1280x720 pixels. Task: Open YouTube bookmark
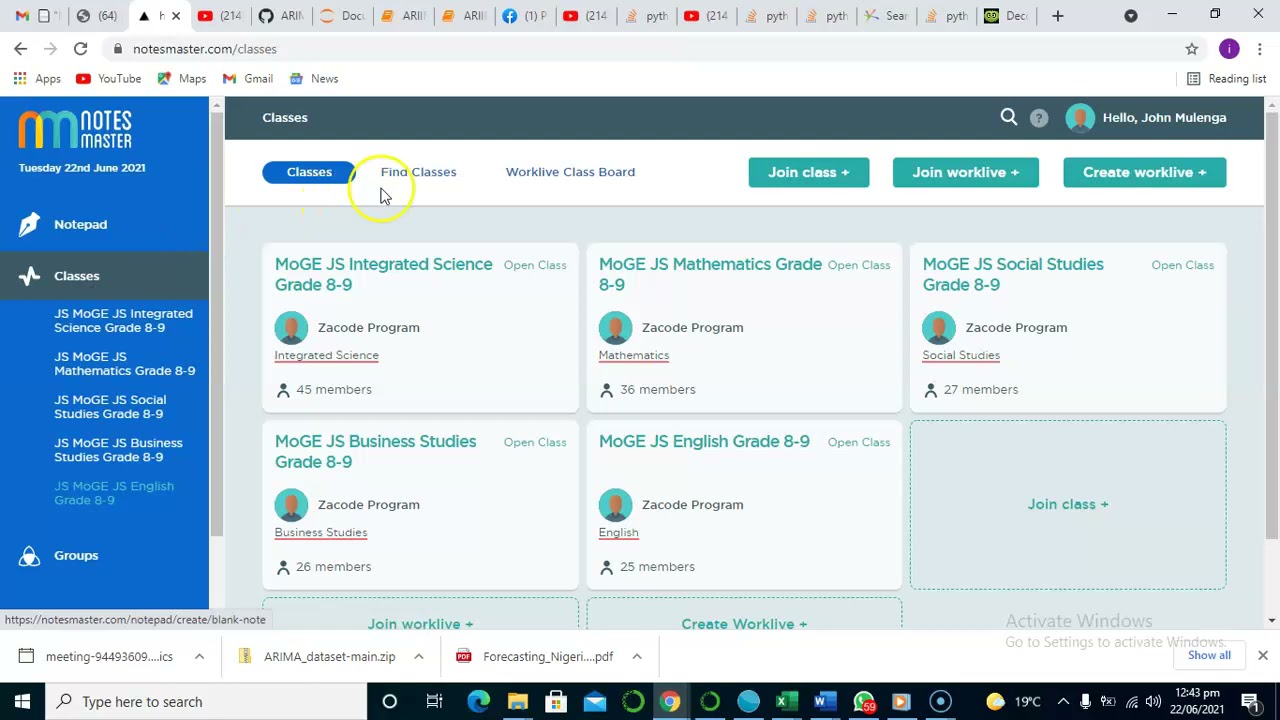coord(109,78)
